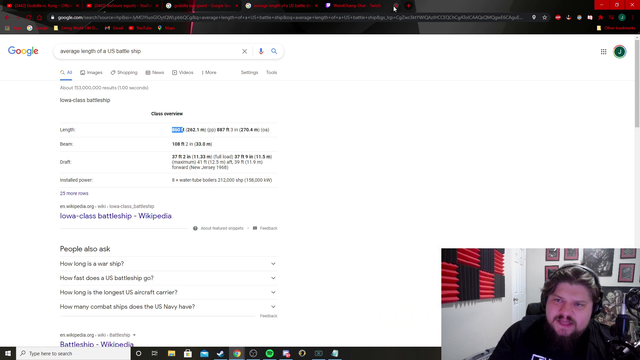Open Maps bookmark in bookmarks bar
The width and height of the screenshot is (640, 360).
pos(166,28)
